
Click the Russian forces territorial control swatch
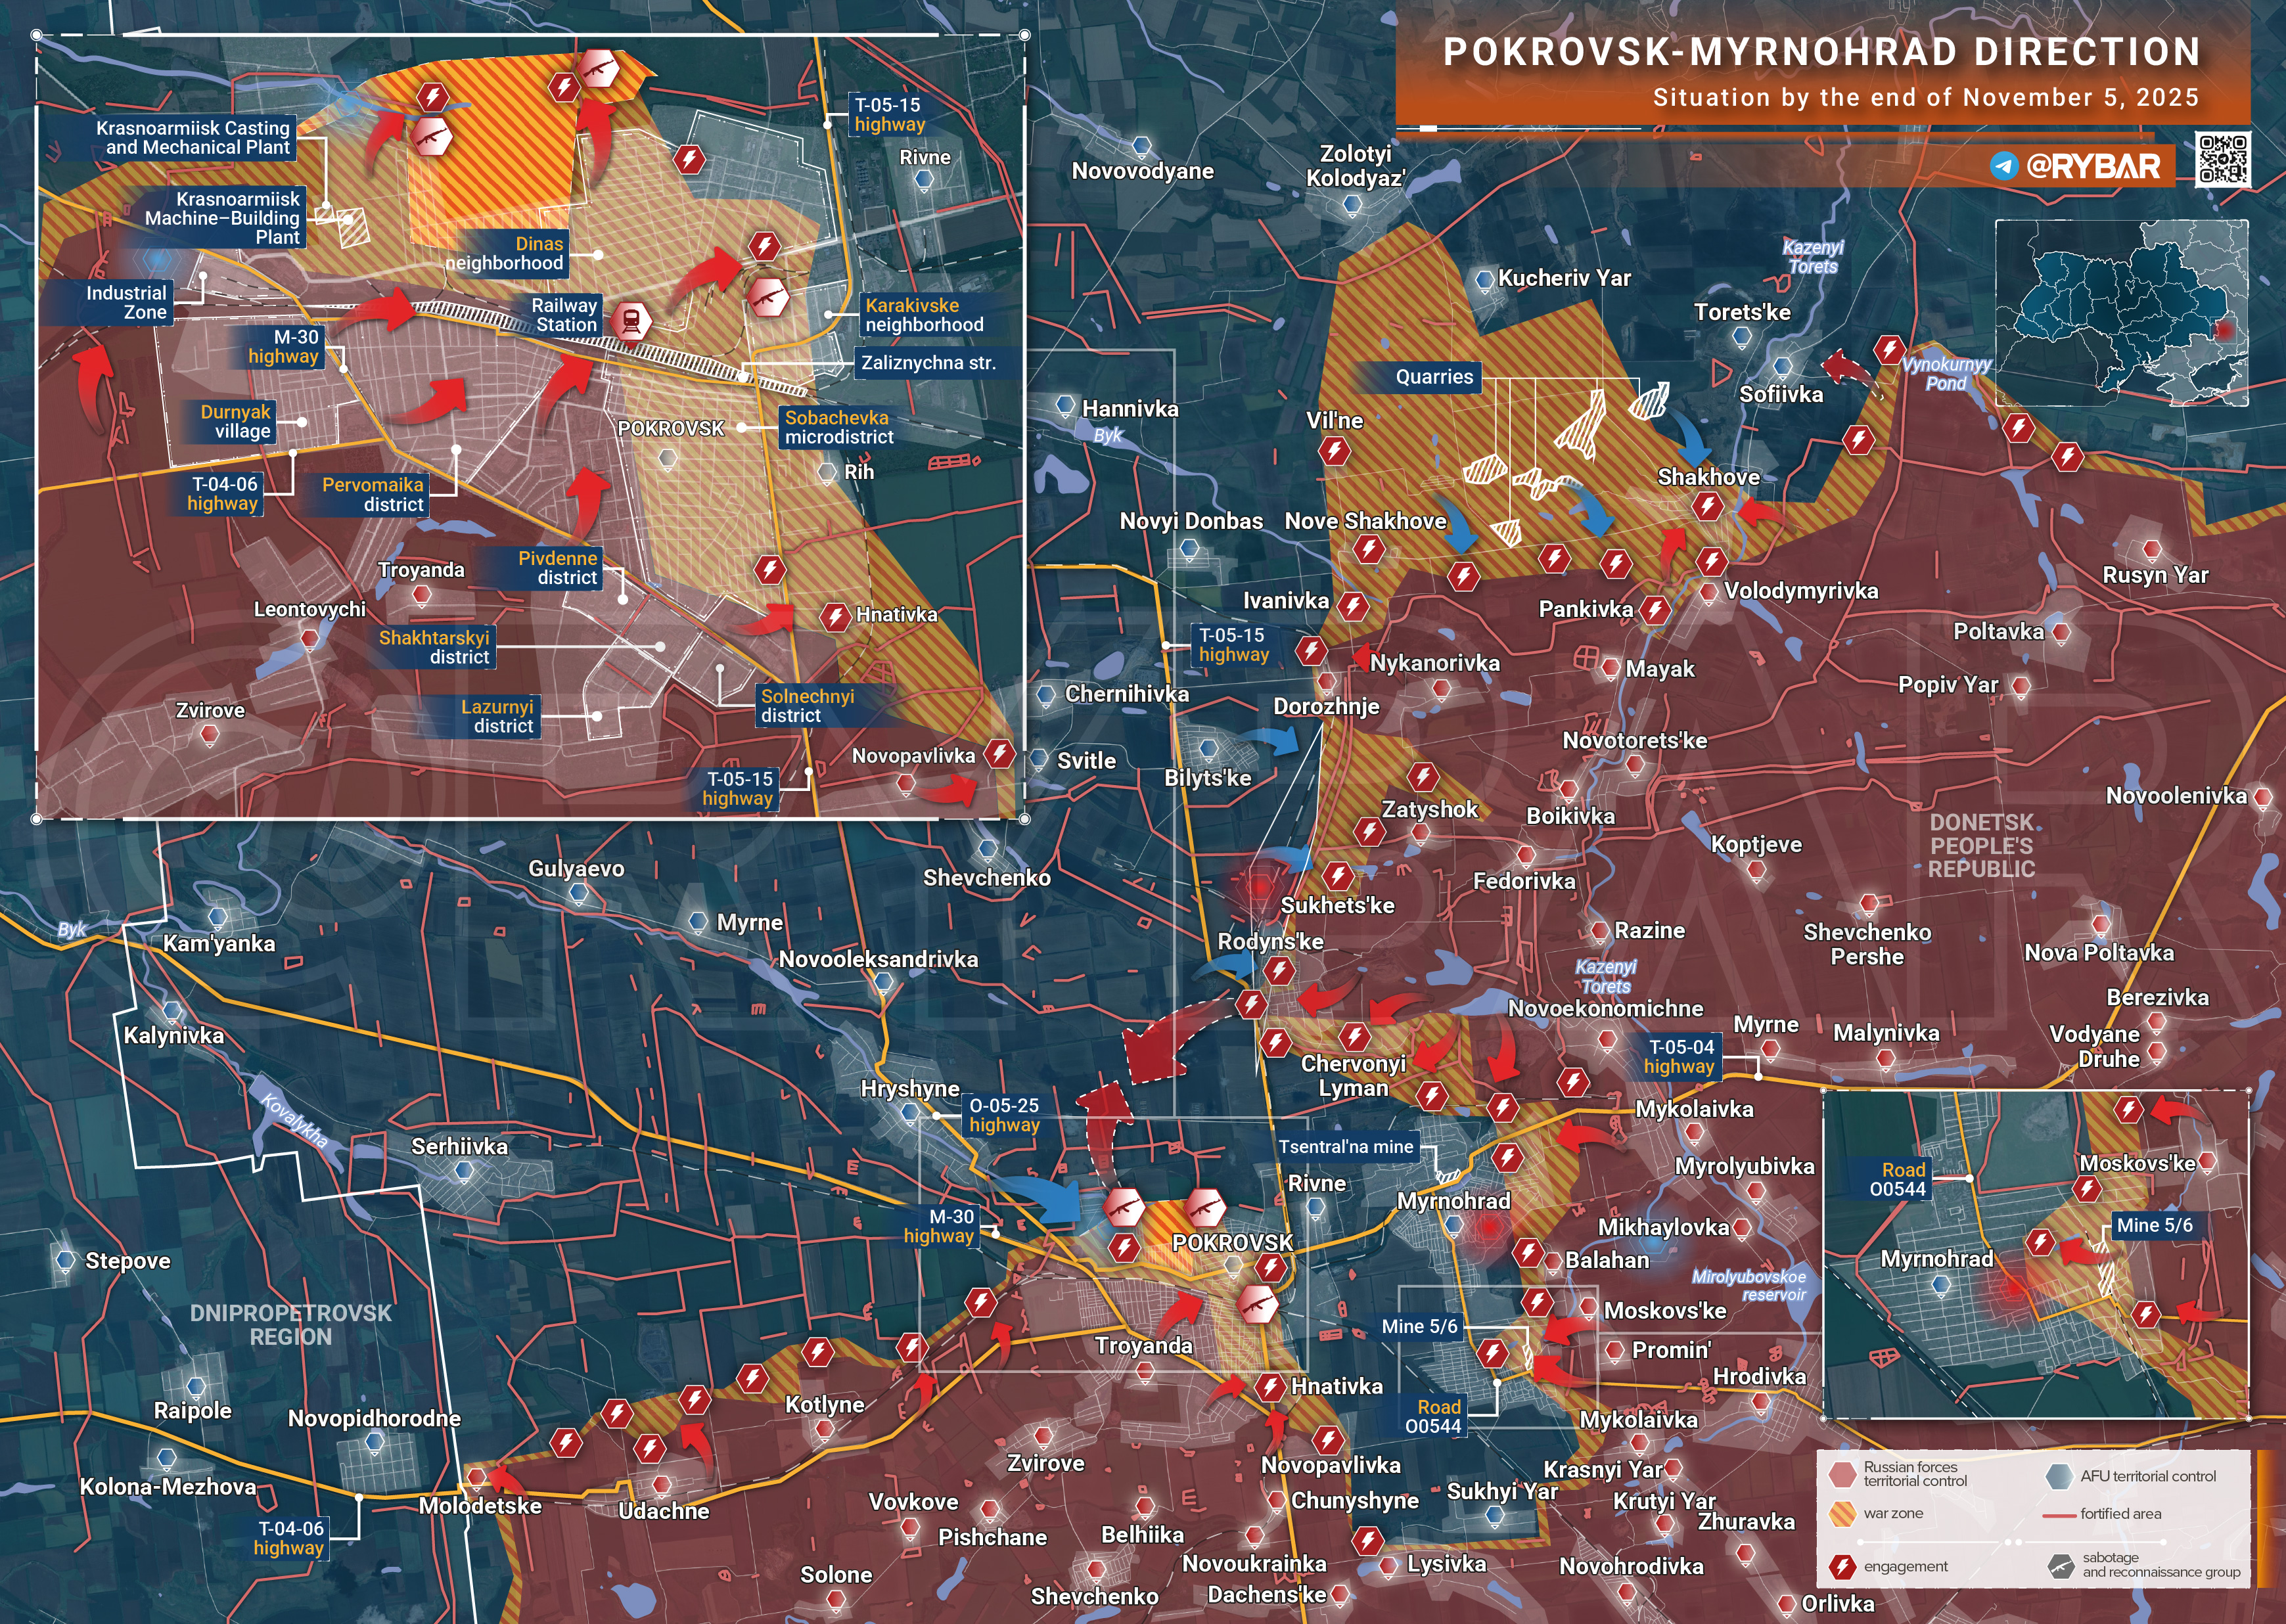pyautogui.click(x=1842, y=1474)
